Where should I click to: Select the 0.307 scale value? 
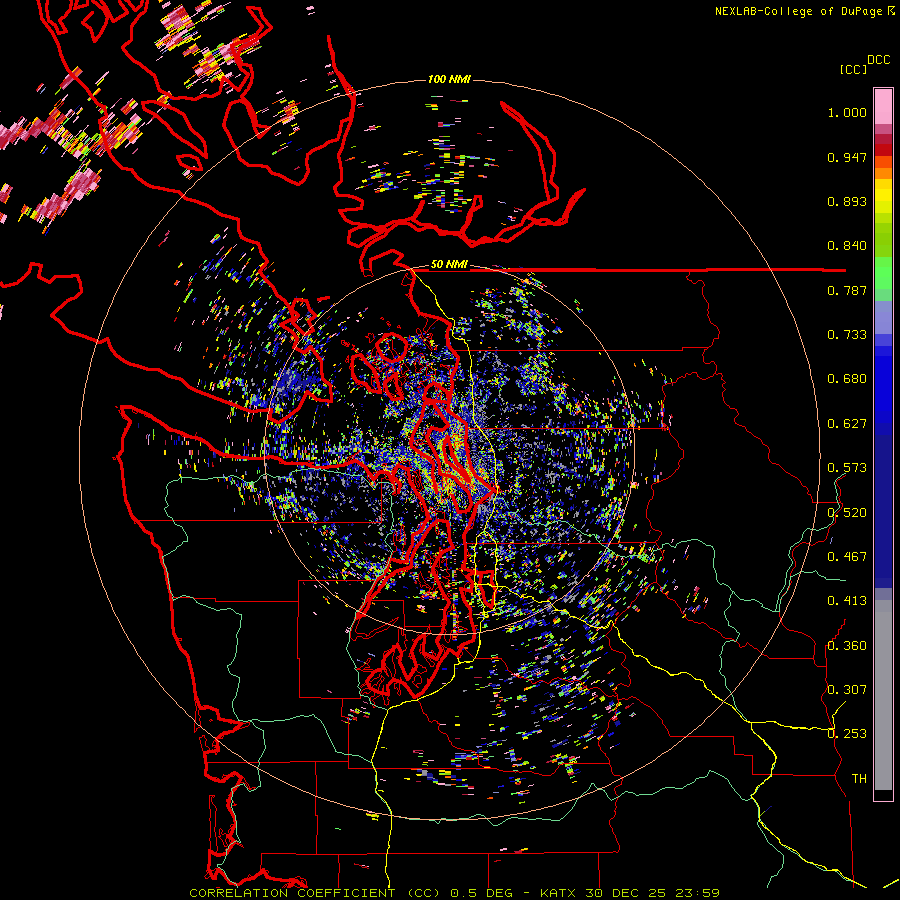[x=847, y=690]
